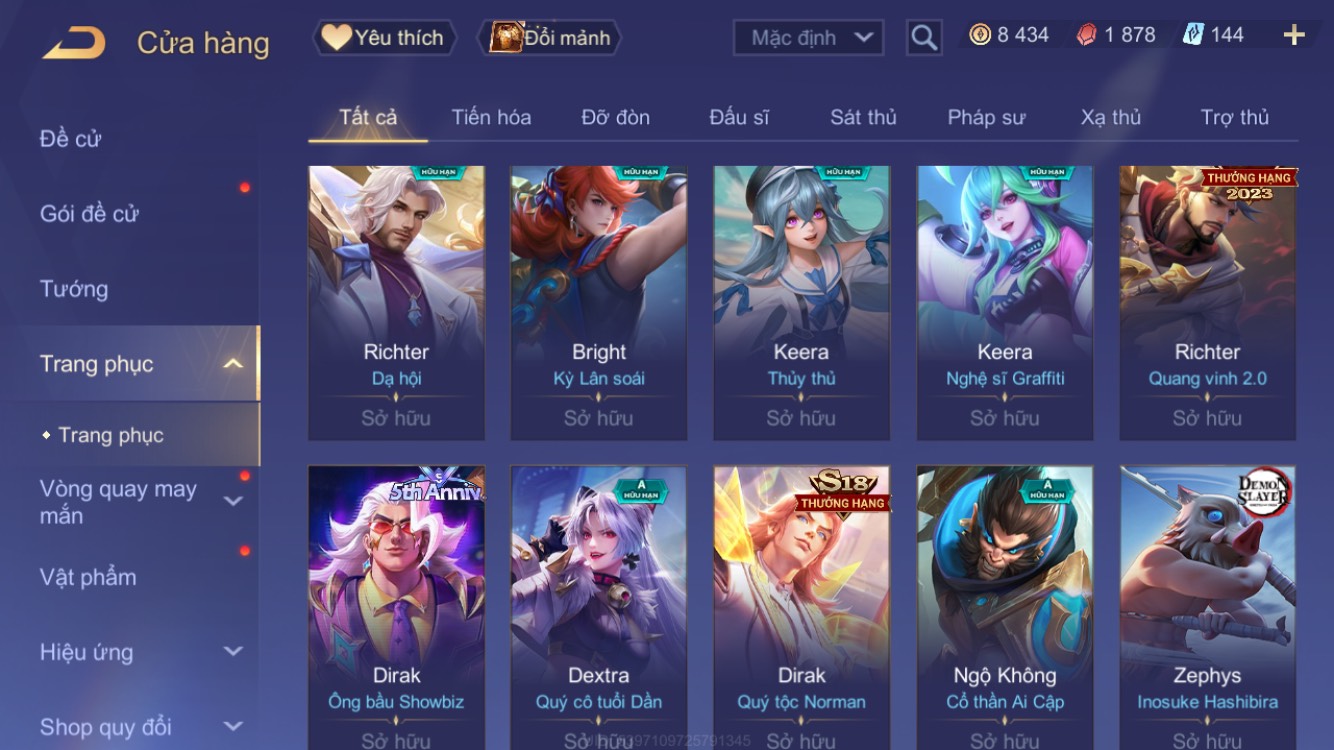Open Đổi mảnh chest exchange
Image resolution: width=1334 pixels, height=750 pixels.
coord(551,38)
